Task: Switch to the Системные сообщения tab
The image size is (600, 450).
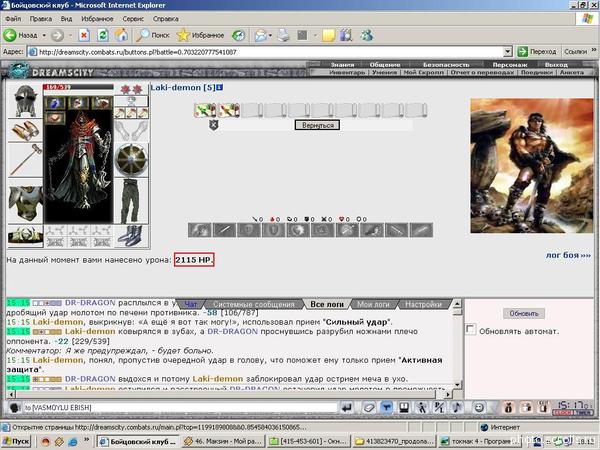Action: pos(254,304)
